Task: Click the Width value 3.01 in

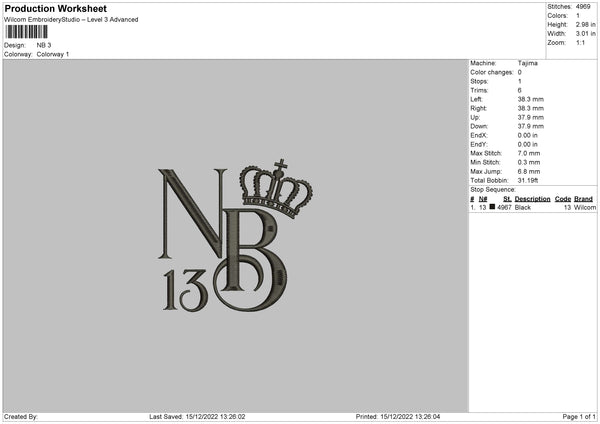Action: pyautogui.click(x=585, y=34)
